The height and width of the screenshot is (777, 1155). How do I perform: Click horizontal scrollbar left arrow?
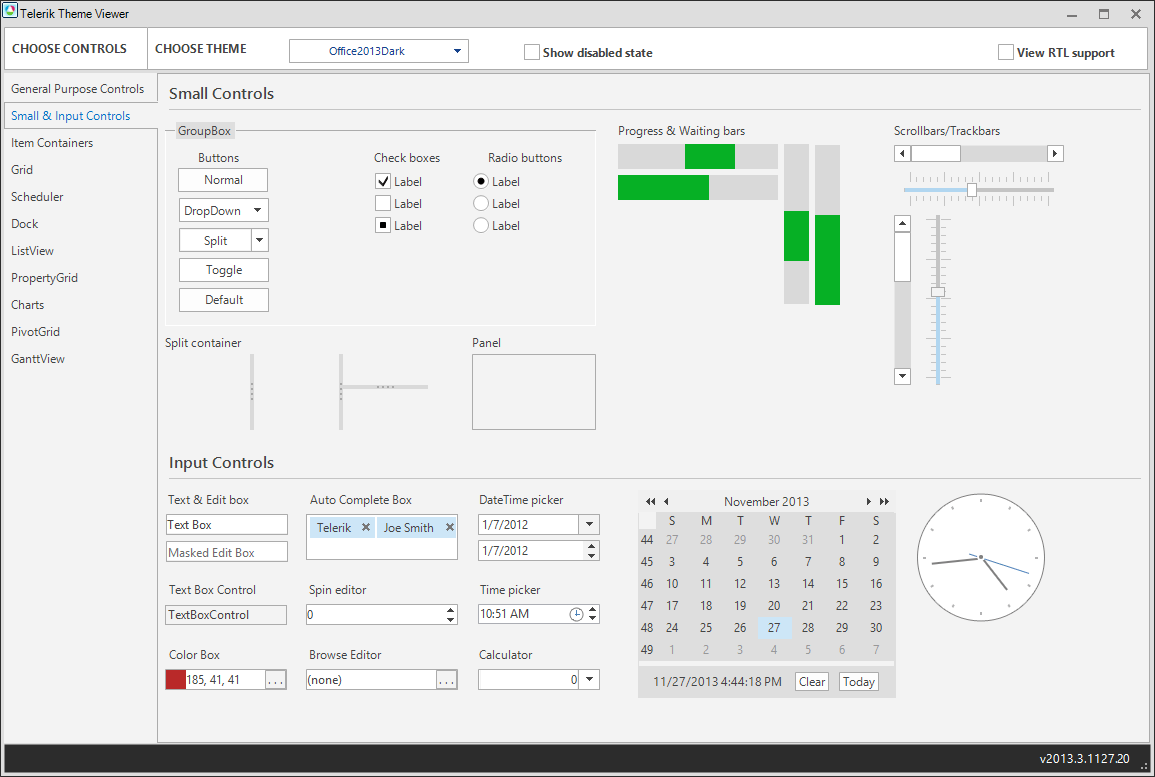(902, 153)
